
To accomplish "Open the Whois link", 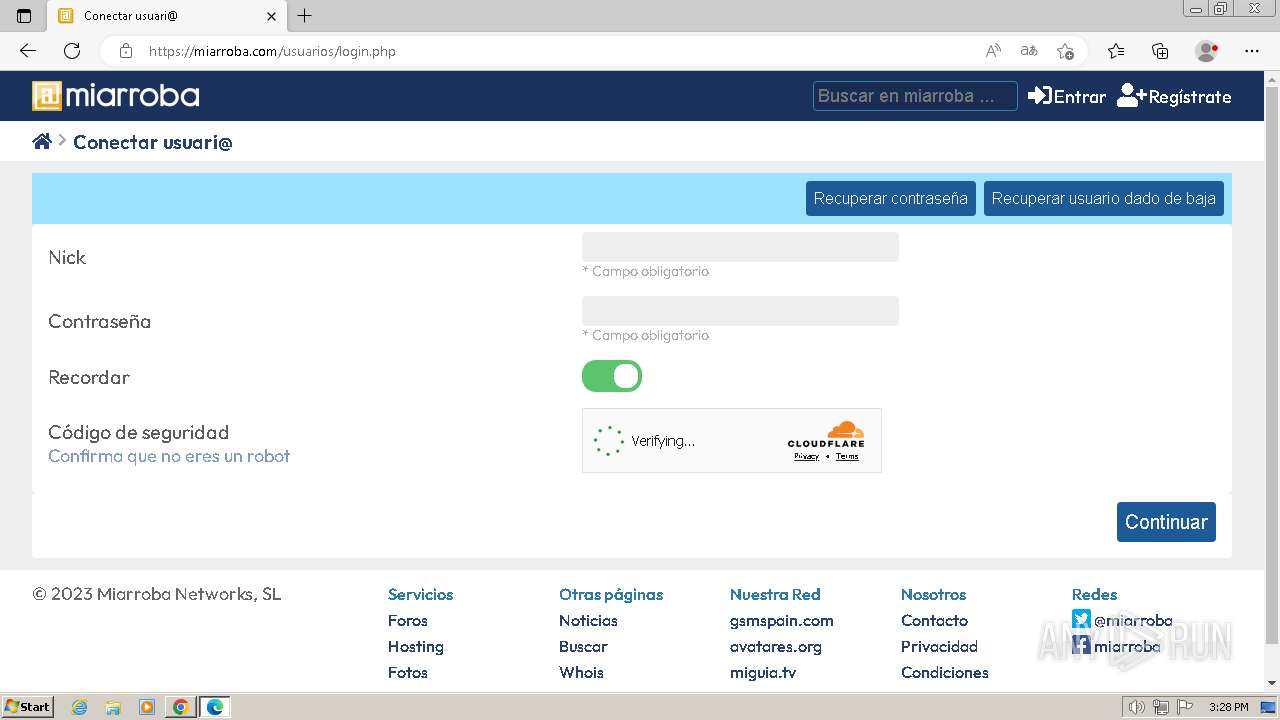I will (581, 672).
